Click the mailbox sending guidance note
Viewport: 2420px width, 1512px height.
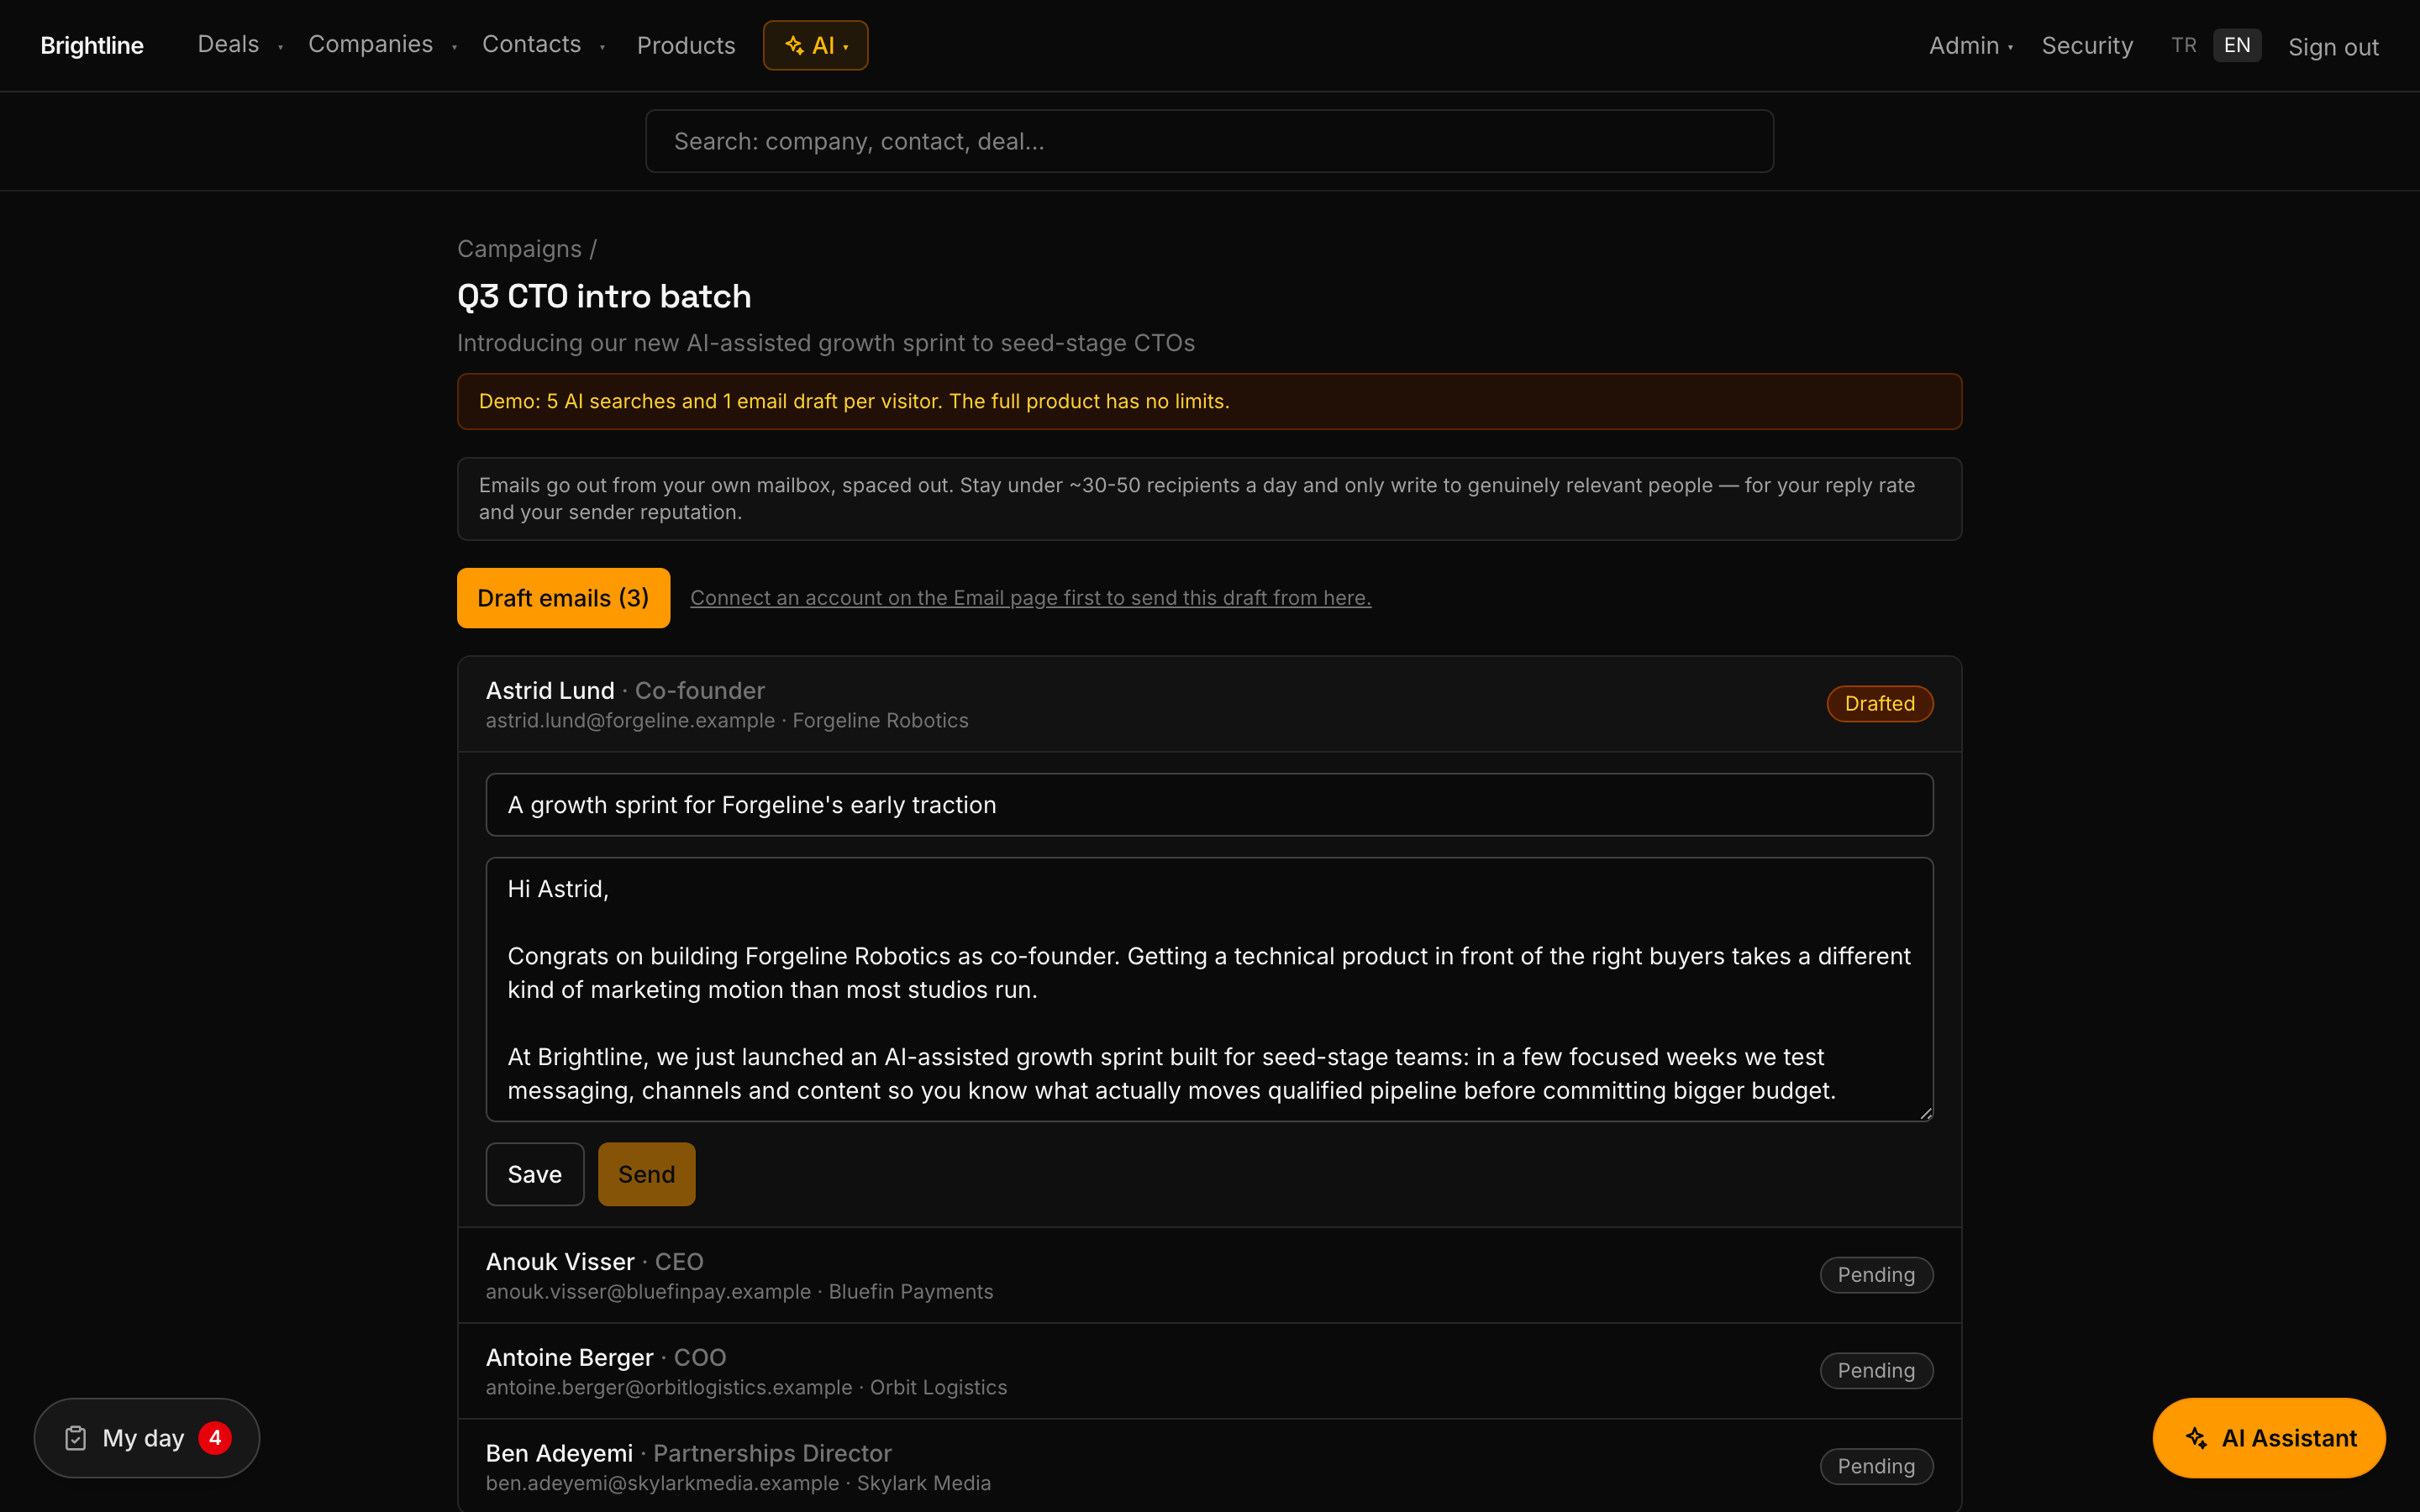[x=1209, y=499]
